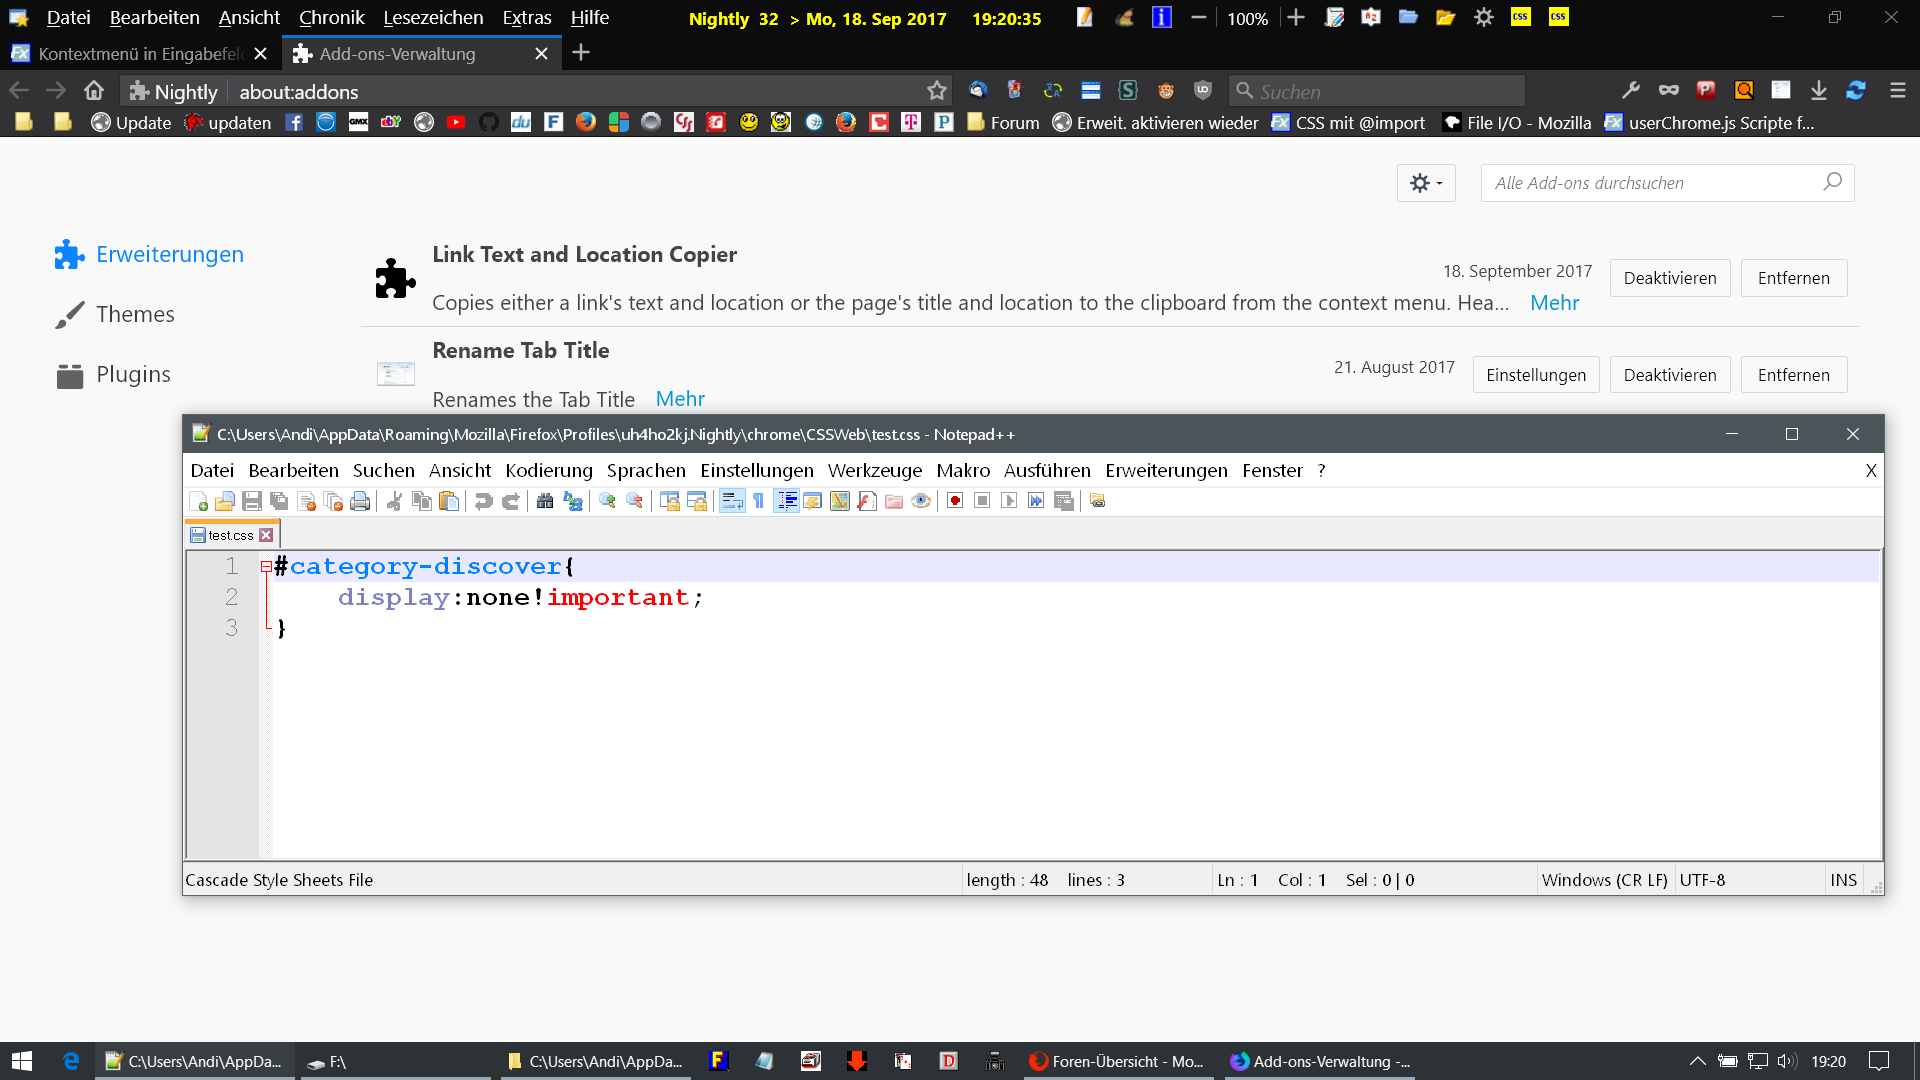Click the Notepad++ Save icon
The height and width of the screenshot is (1080, 1920).
coord(252,501)
